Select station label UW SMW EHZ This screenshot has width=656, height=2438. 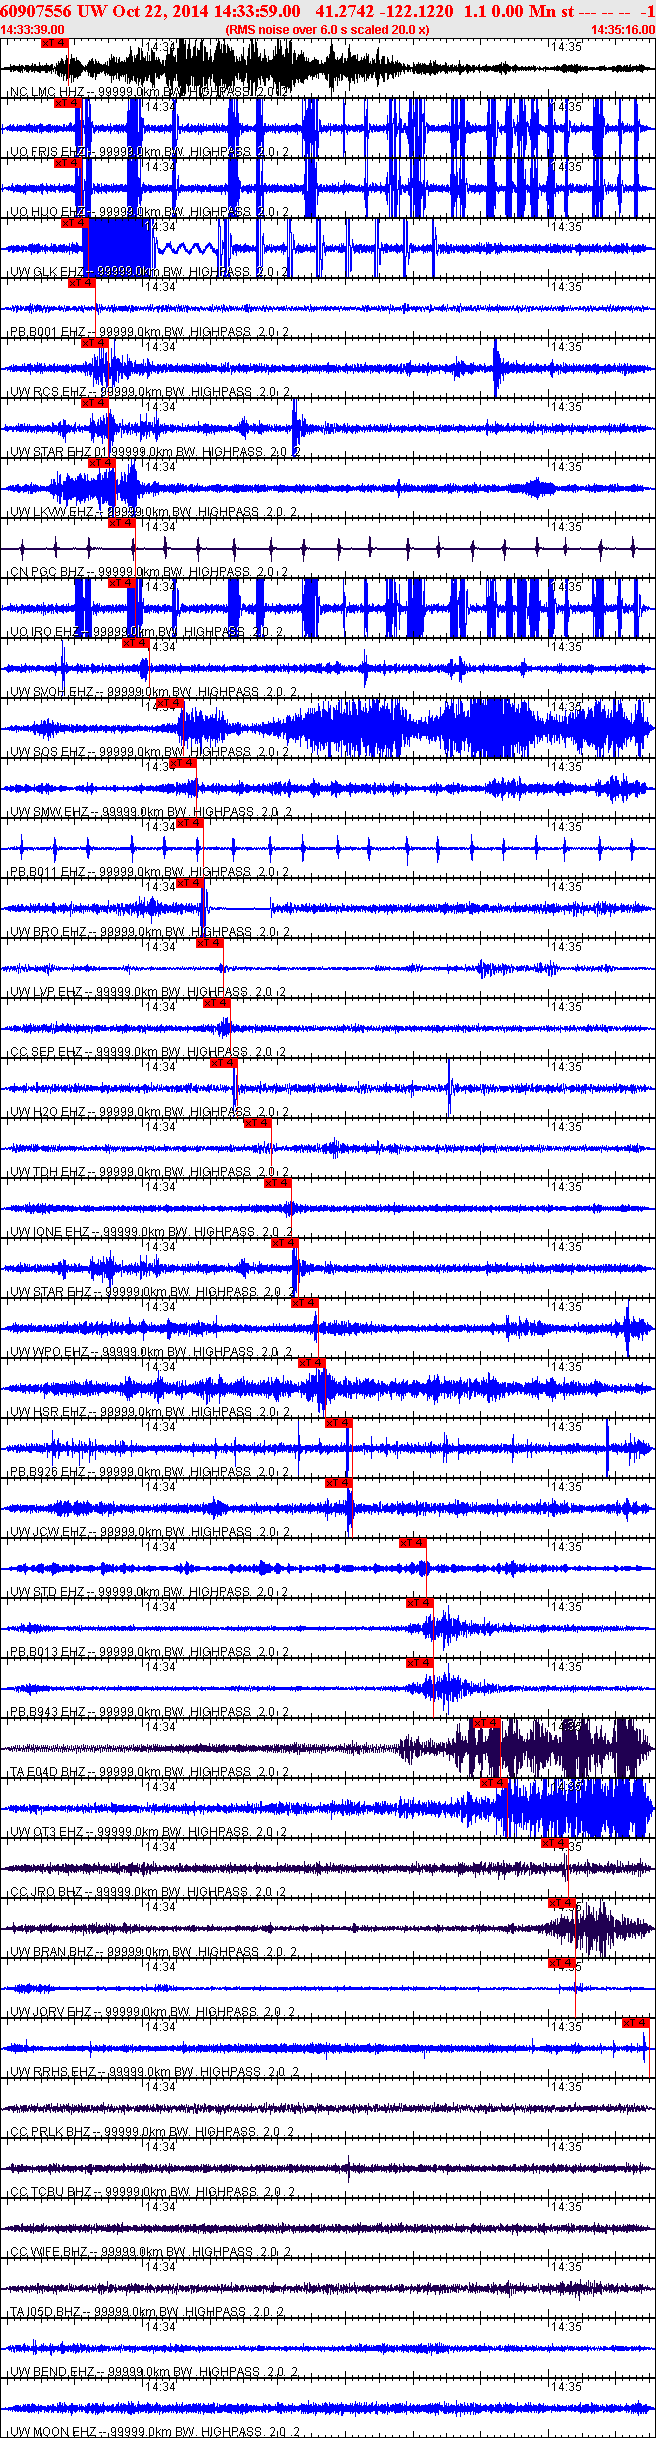tap(49, 812)
